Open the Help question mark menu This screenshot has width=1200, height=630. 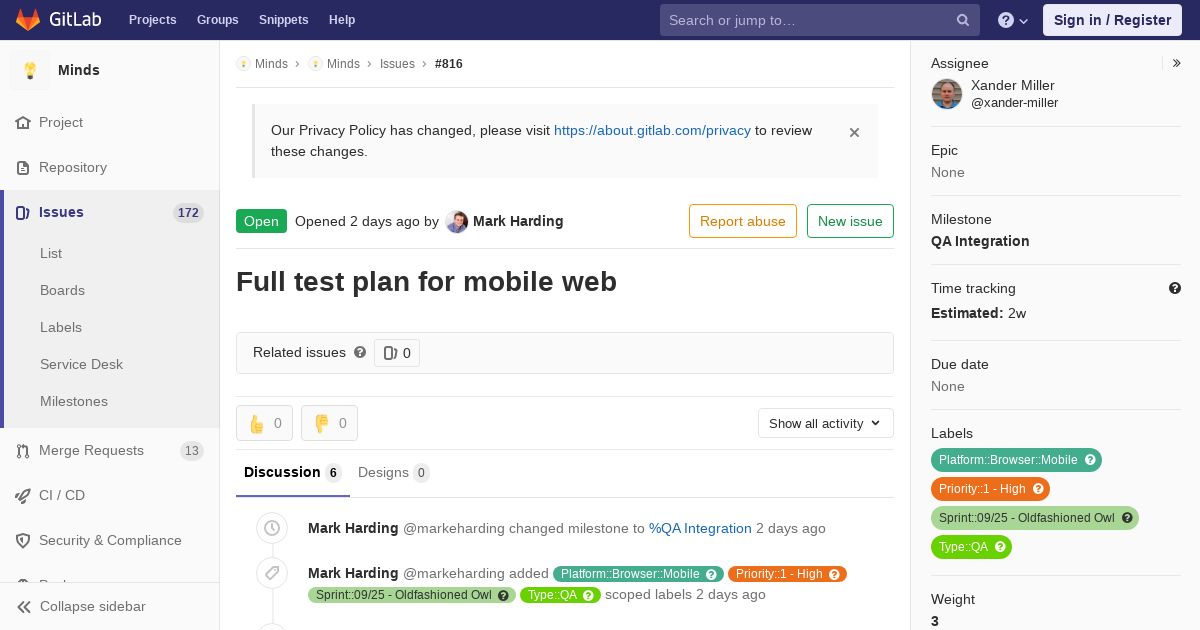pyautogui.click(x=1014, y=20)
